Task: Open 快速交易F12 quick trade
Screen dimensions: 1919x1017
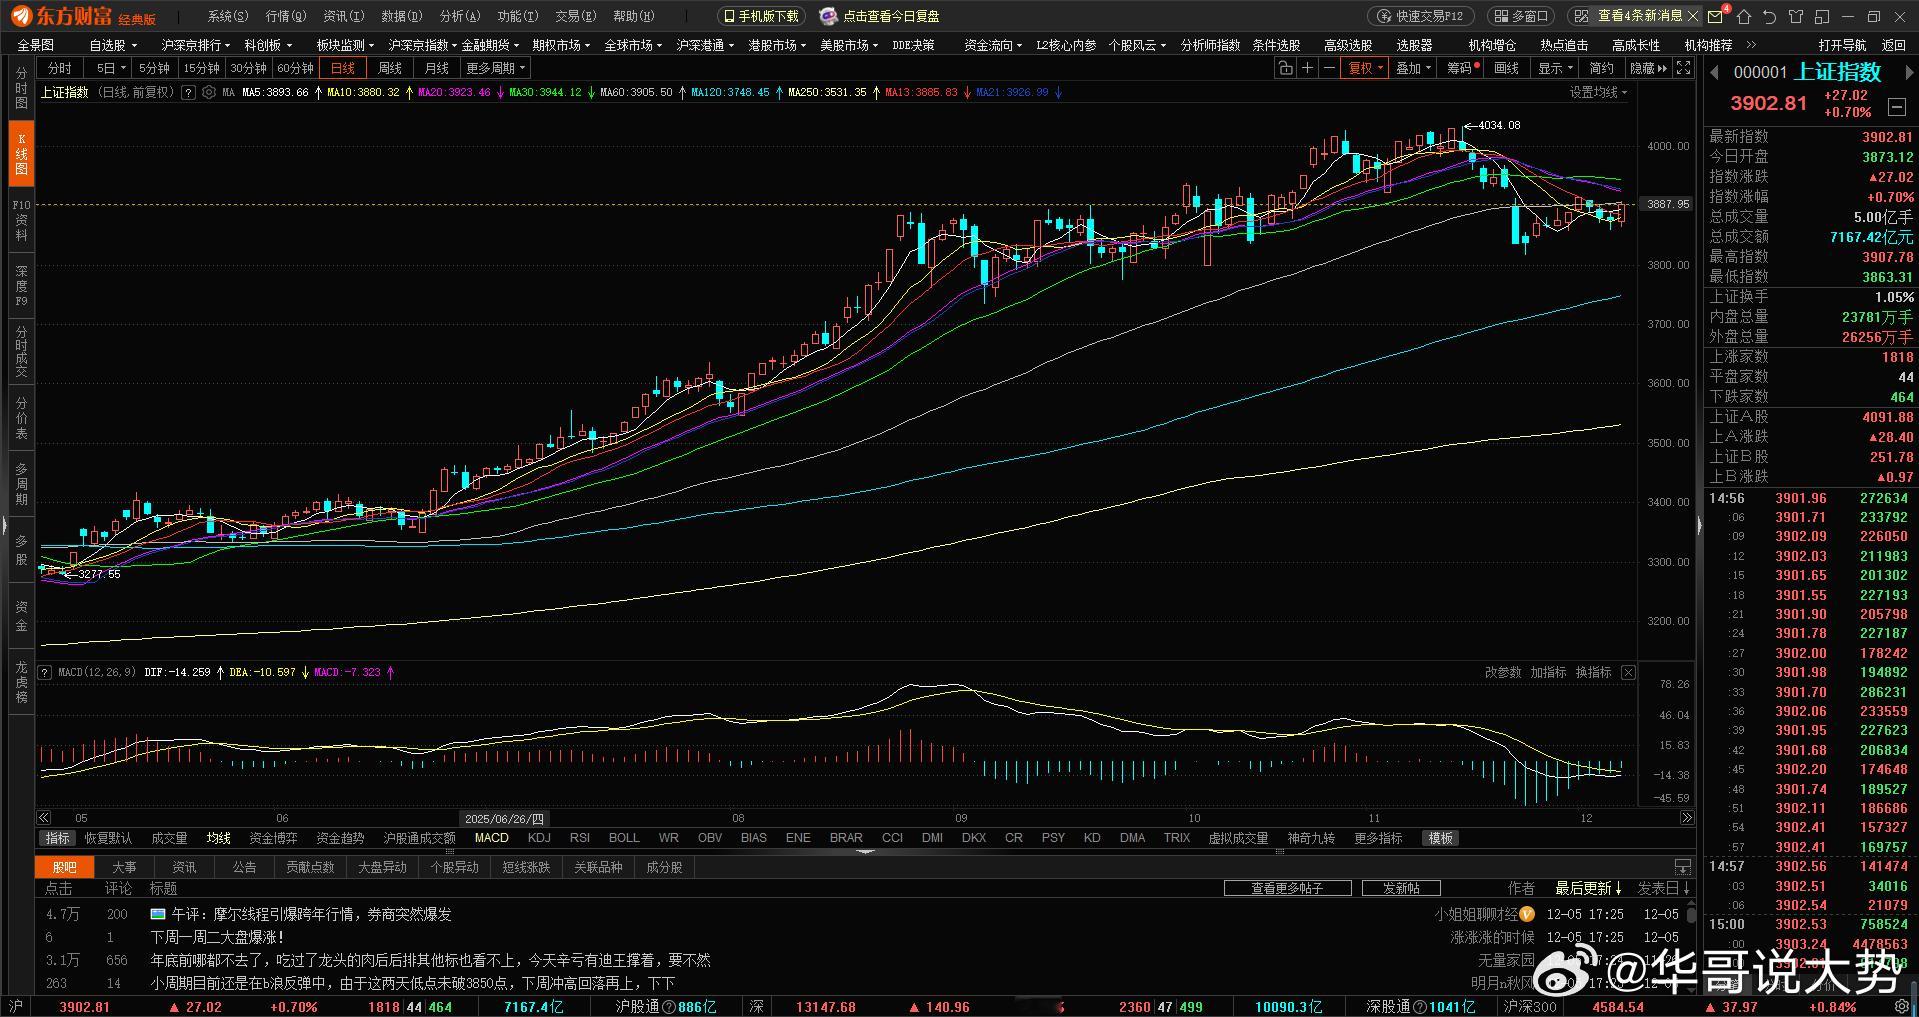Action: [x=1420, y=16]
